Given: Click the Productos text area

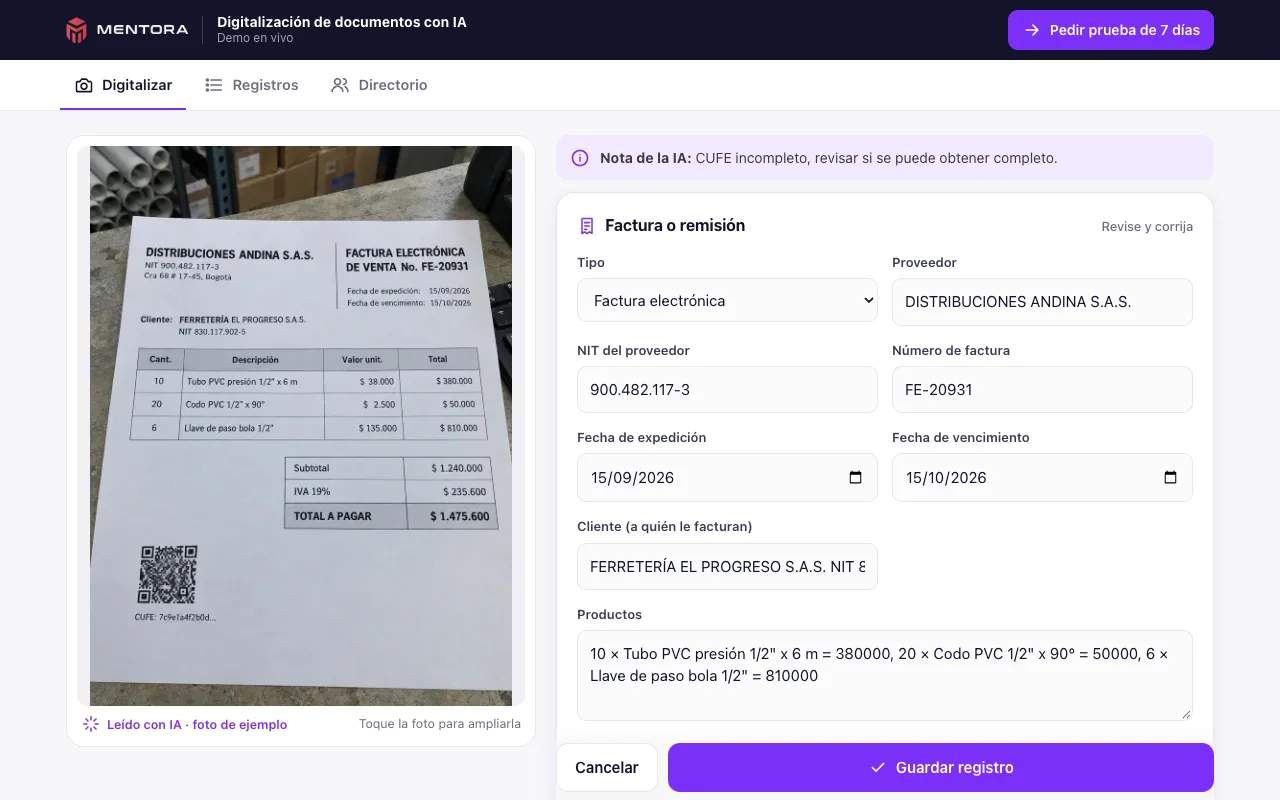Looking at the screenshot, I should click(885, 675).
